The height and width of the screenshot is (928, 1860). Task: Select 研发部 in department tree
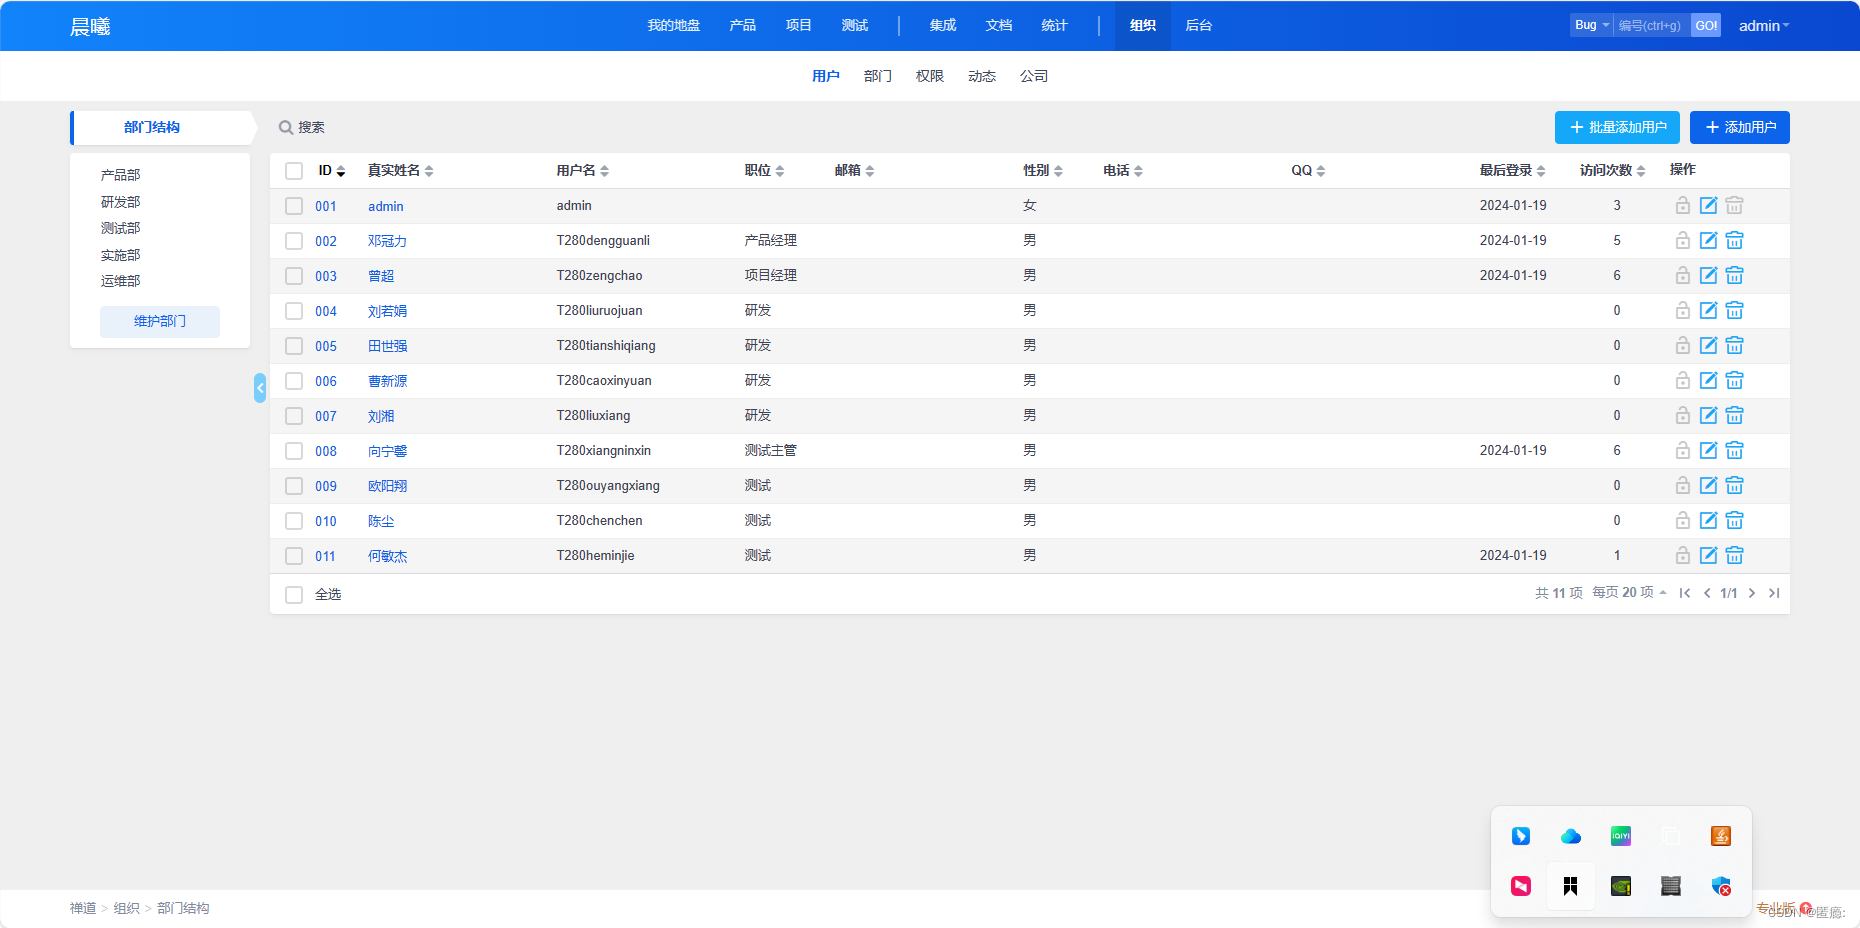(120, 202)
